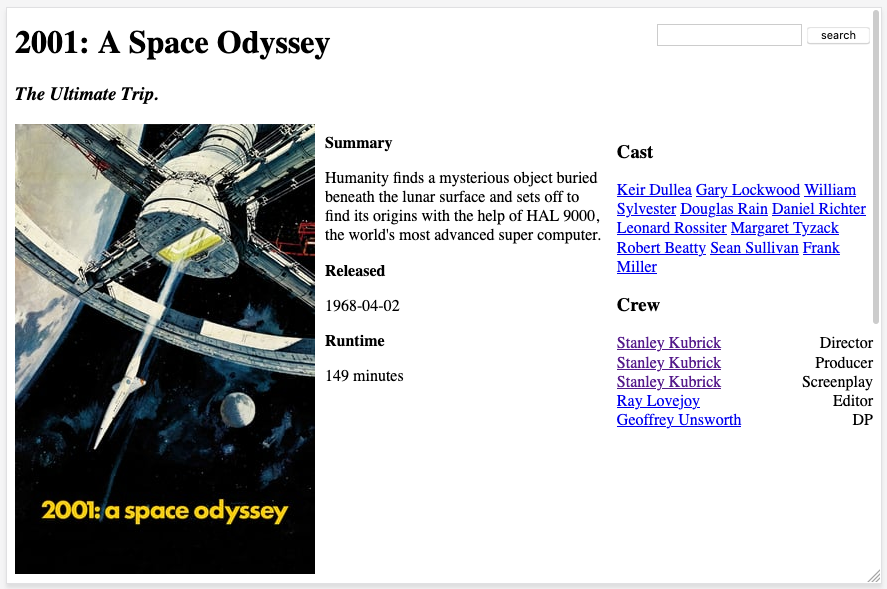Click the "Director" role label

click(846, 343)
